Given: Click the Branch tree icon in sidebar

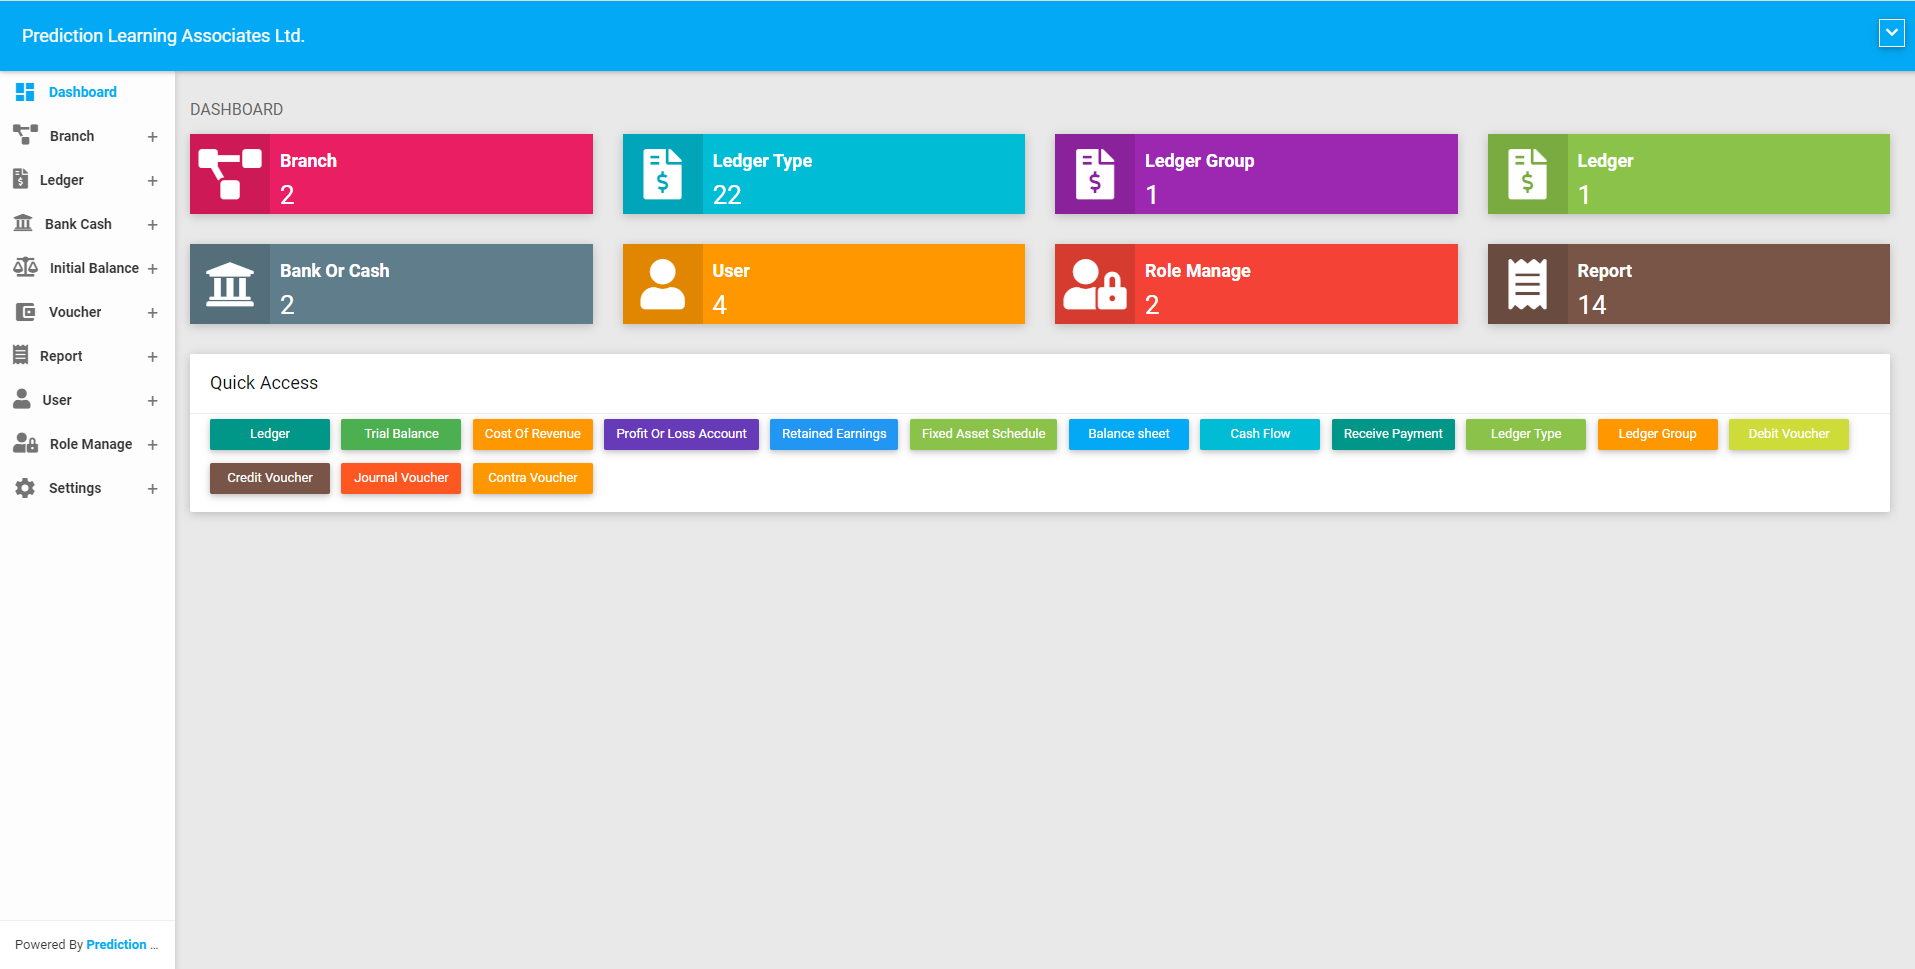Looking at the screenshot, I should (x=25, y=135).
